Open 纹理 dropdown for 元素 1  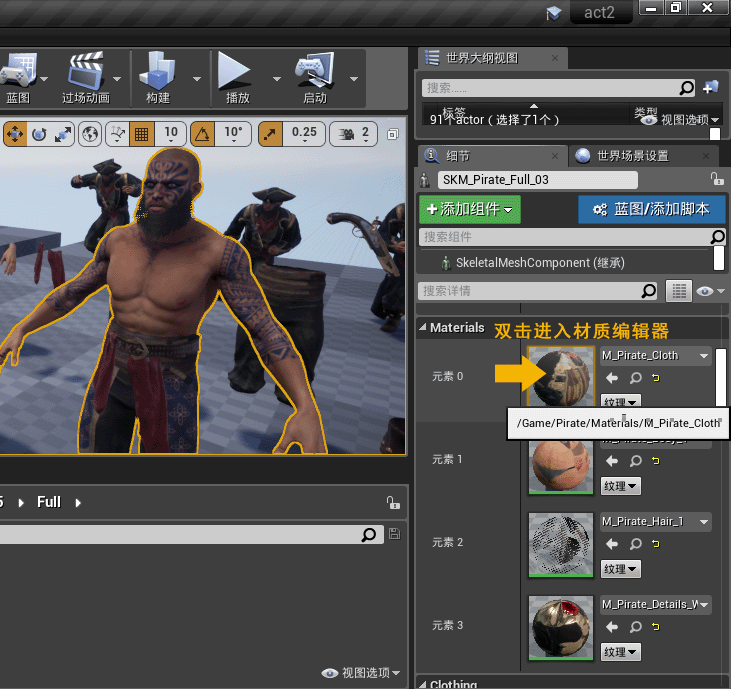(x=620, y=486)
